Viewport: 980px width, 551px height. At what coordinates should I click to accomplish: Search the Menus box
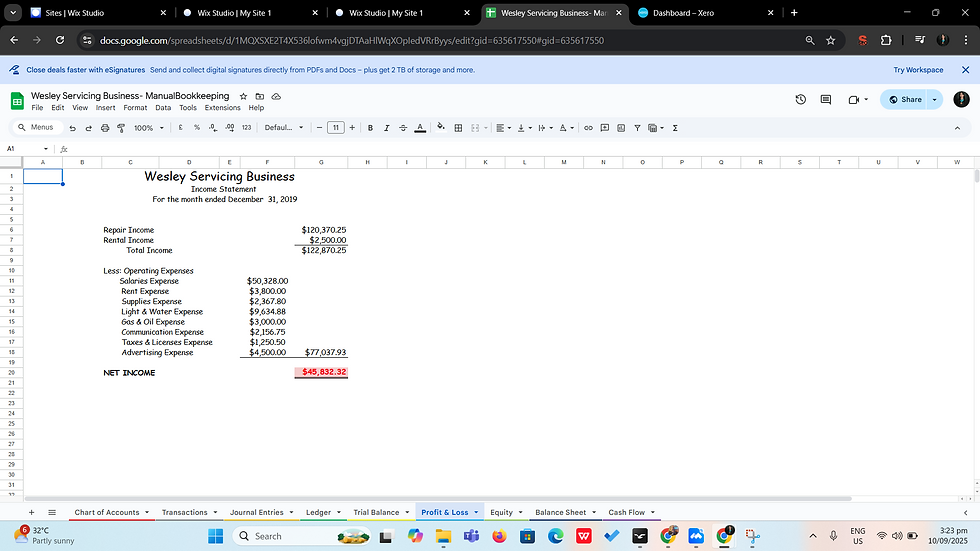38,127
